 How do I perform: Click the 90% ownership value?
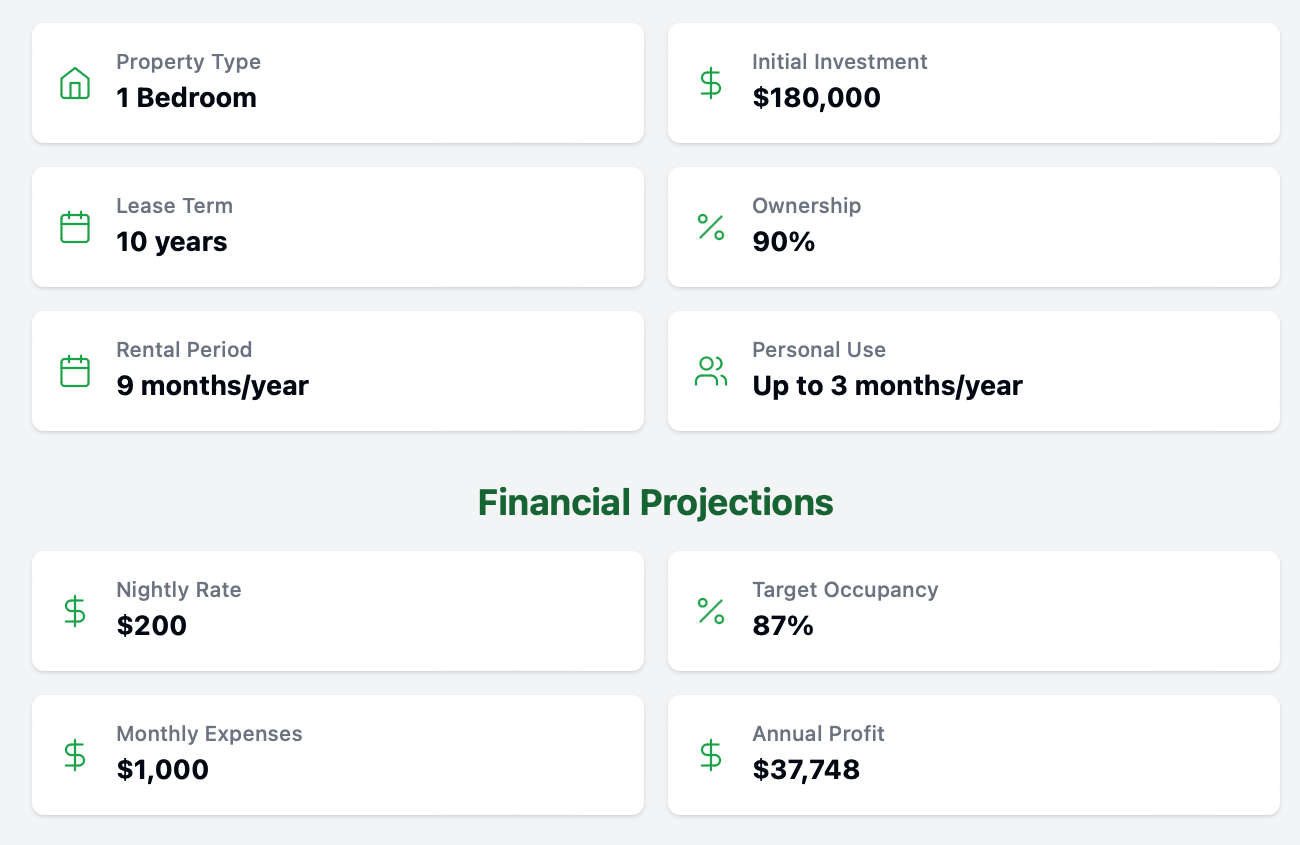(784, 242)
